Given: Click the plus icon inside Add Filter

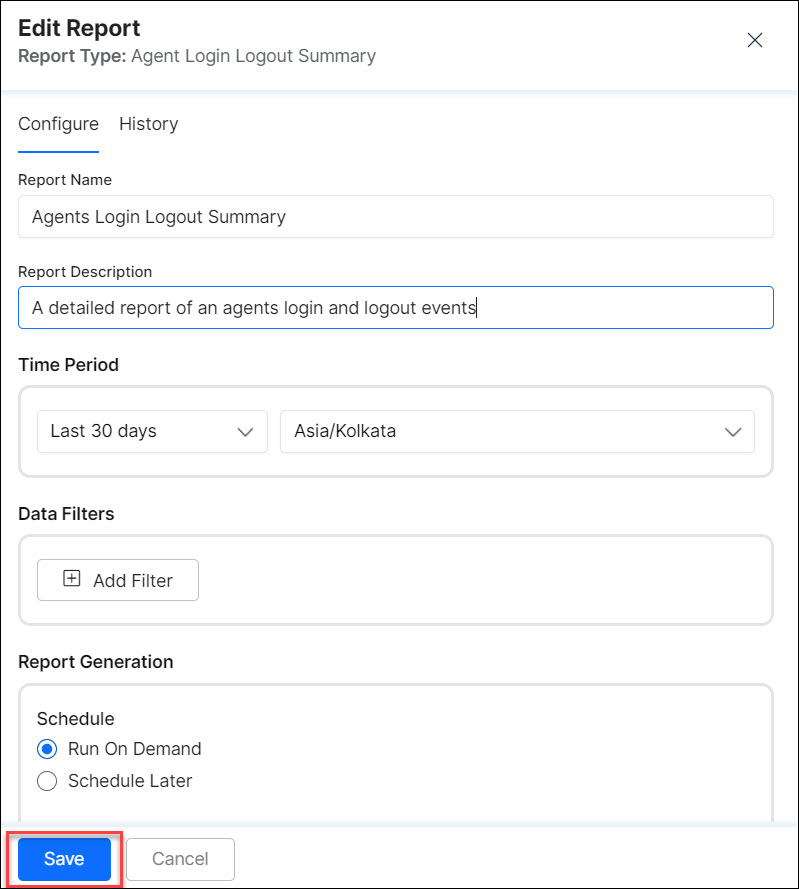Looking at the screenshot, I should click(71, 578).
